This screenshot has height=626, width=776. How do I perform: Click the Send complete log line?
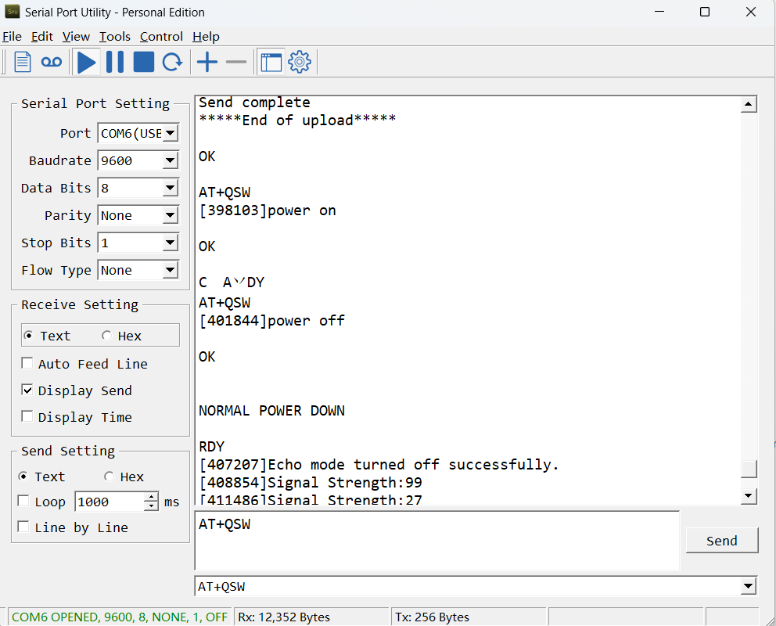[x=254, y=102]
